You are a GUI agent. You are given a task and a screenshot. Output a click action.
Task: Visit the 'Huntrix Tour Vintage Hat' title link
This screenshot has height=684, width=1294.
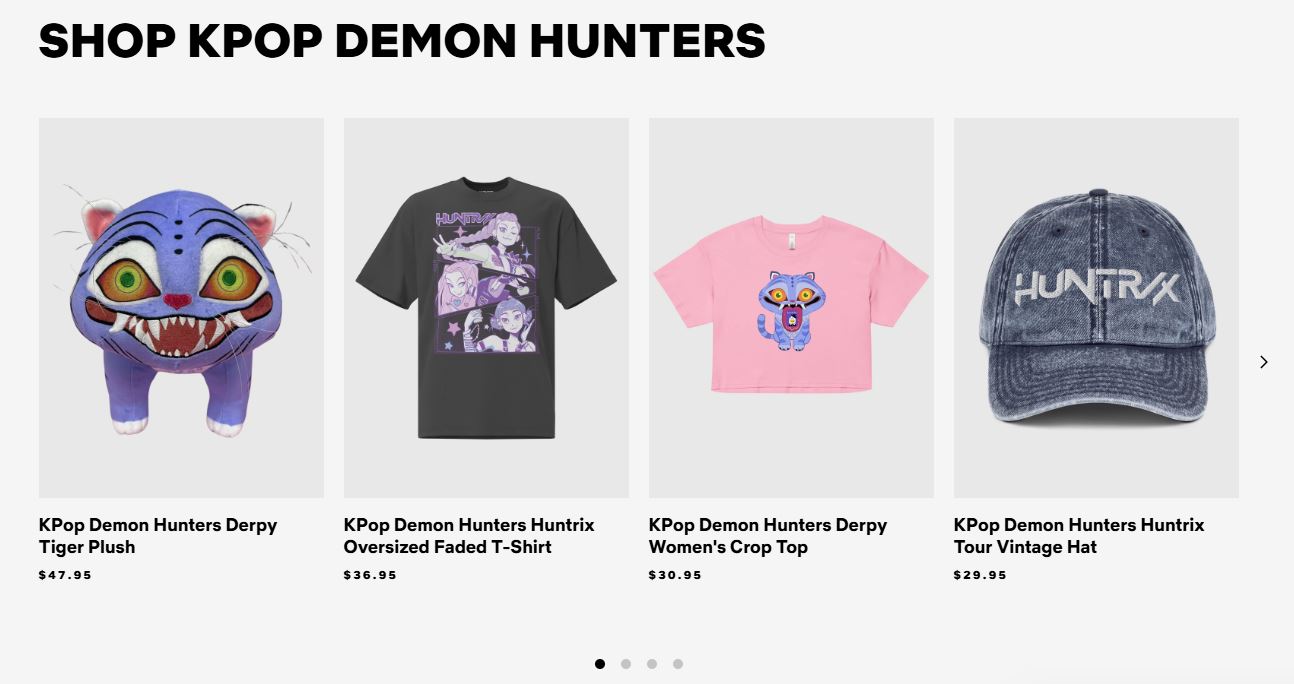[1079, 536]
